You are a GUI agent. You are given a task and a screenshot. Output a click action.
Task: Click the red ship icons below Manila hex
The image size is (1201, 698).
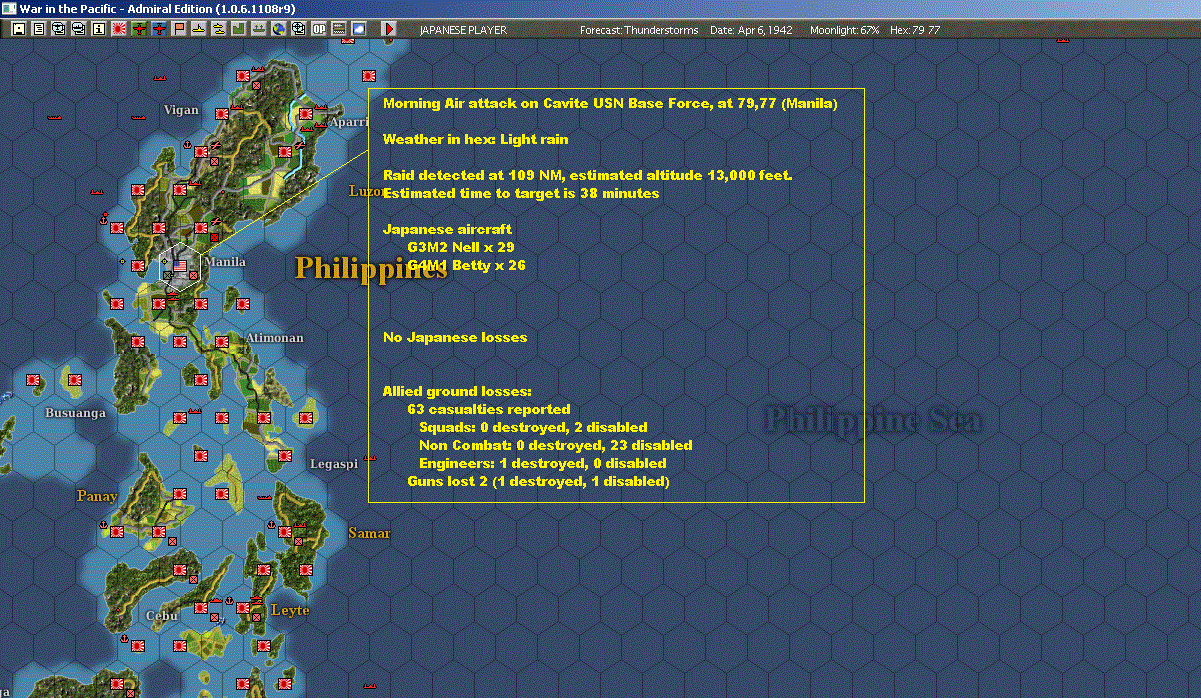click(x=173, y=298)
